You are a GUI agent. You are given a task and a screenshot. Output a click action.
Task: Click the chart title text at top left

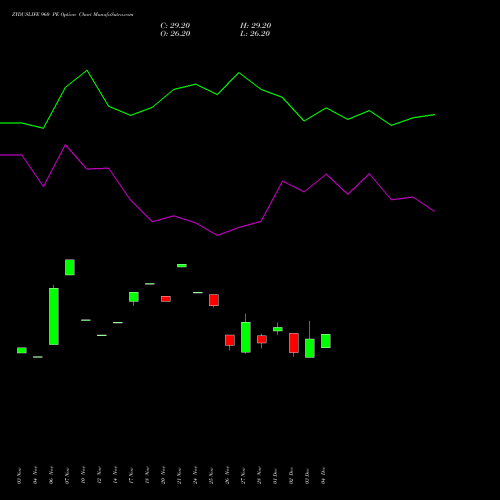pos(72,15)
